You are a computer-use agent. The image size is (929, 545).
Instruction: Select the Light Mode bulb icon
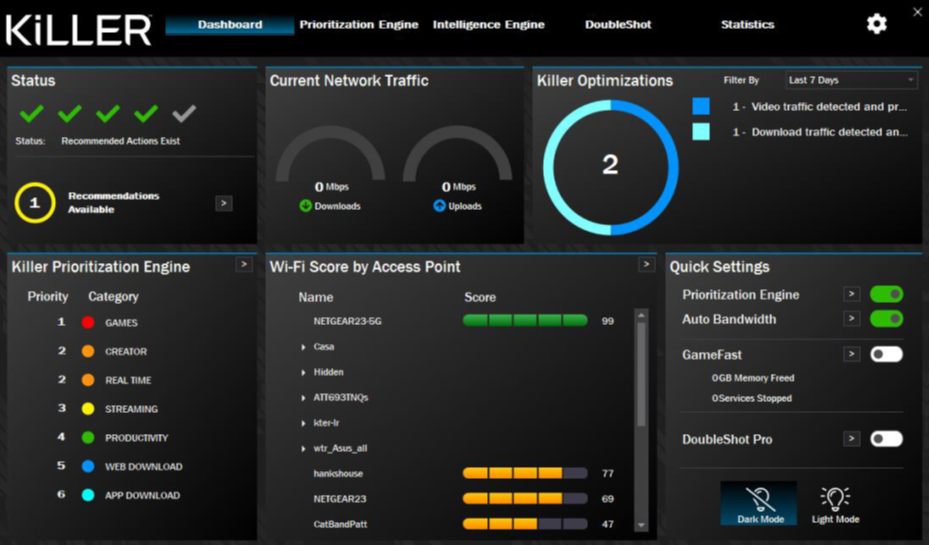(x=835, y=499)
